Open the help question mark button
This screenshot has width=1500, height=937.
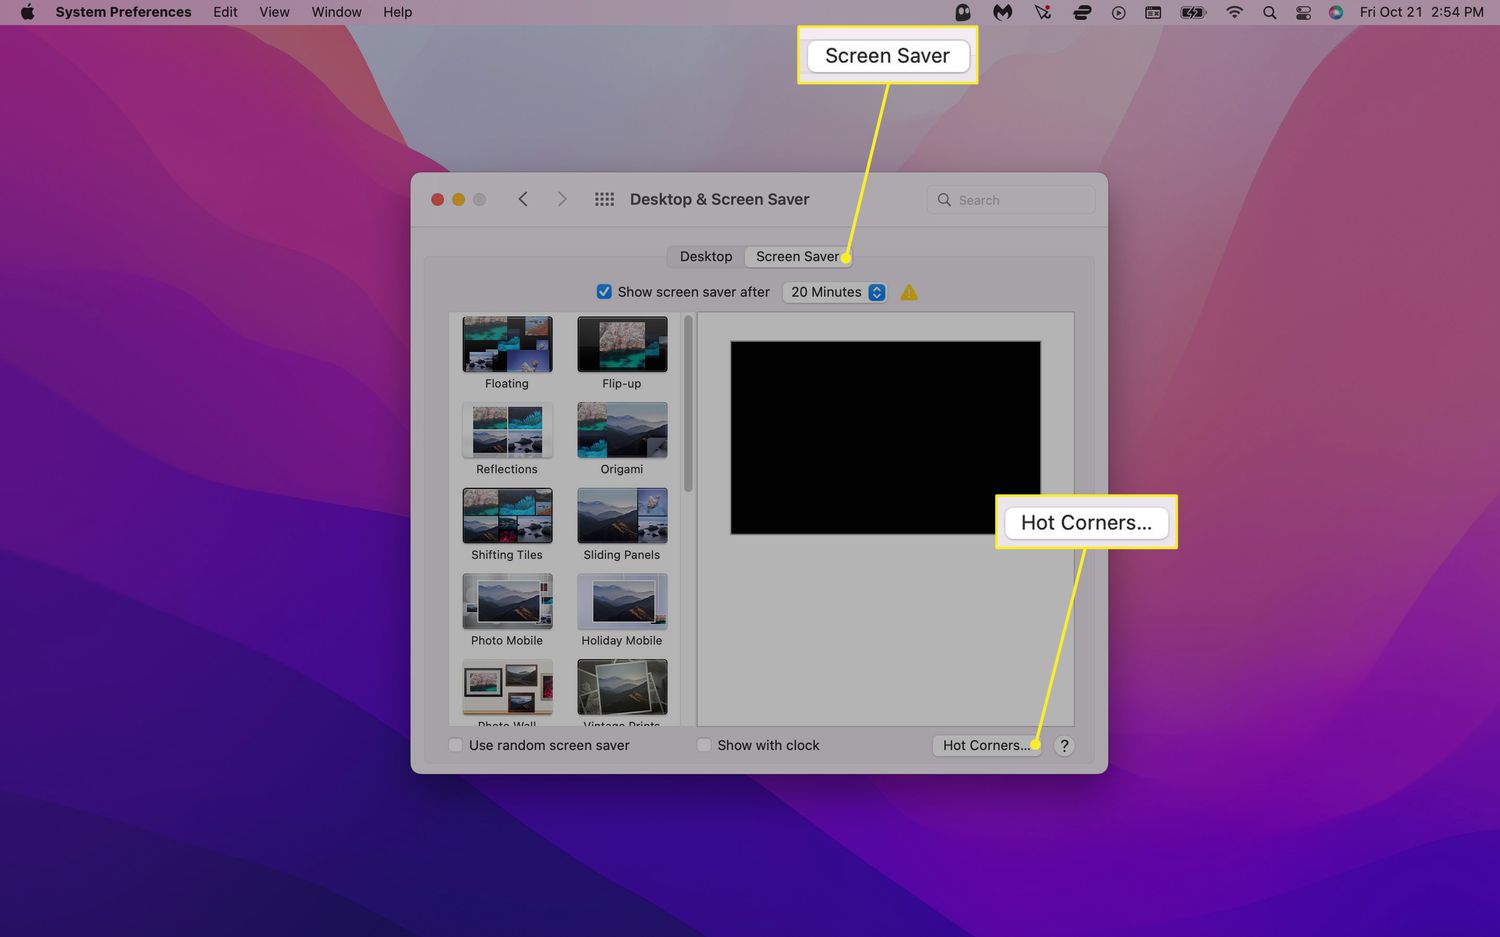[1064, 745]
